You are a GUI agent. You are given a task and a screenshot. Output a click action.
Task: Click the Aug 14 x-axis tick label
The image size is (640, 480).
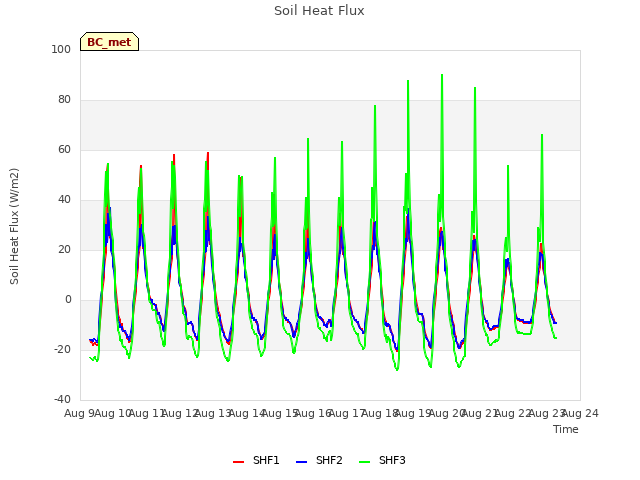[x=247, y=413]
